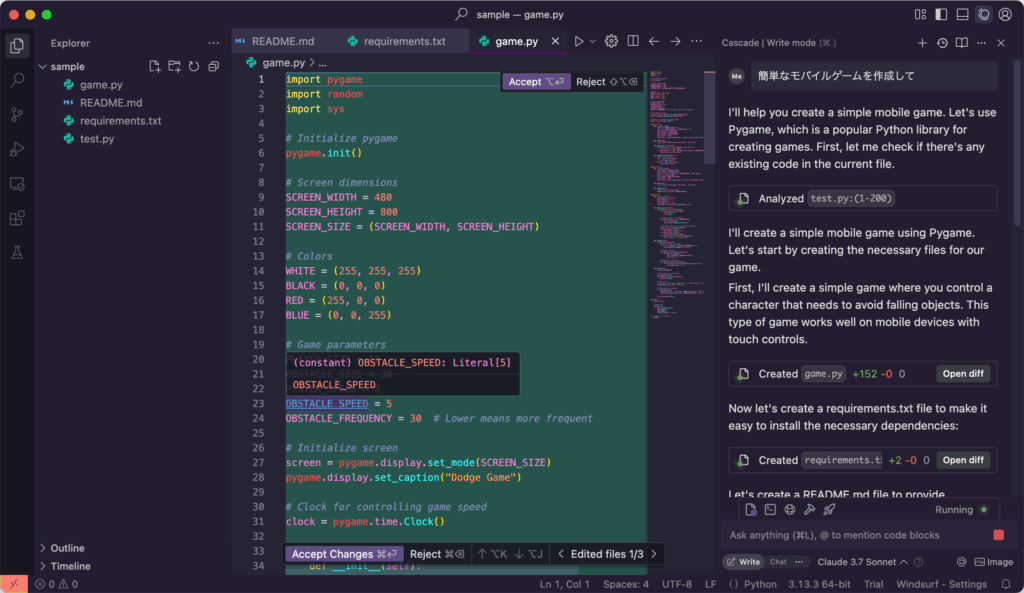The height and width of the screenshot is (593, 1024).
Task: Open the Remote Explorer view
Action: [x=18, y=184]
